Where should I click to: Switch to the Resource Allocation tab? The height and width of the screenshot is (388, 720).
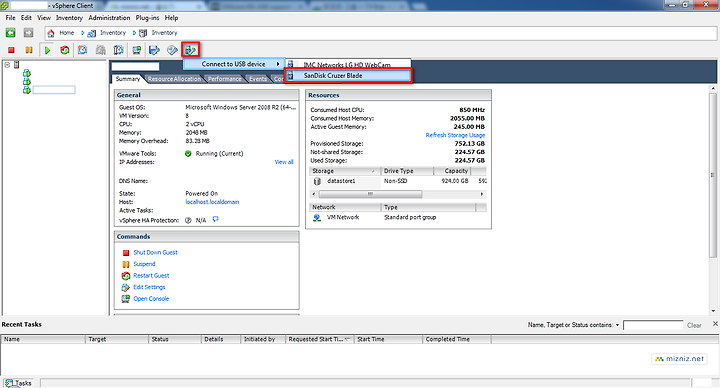(174, 79)
